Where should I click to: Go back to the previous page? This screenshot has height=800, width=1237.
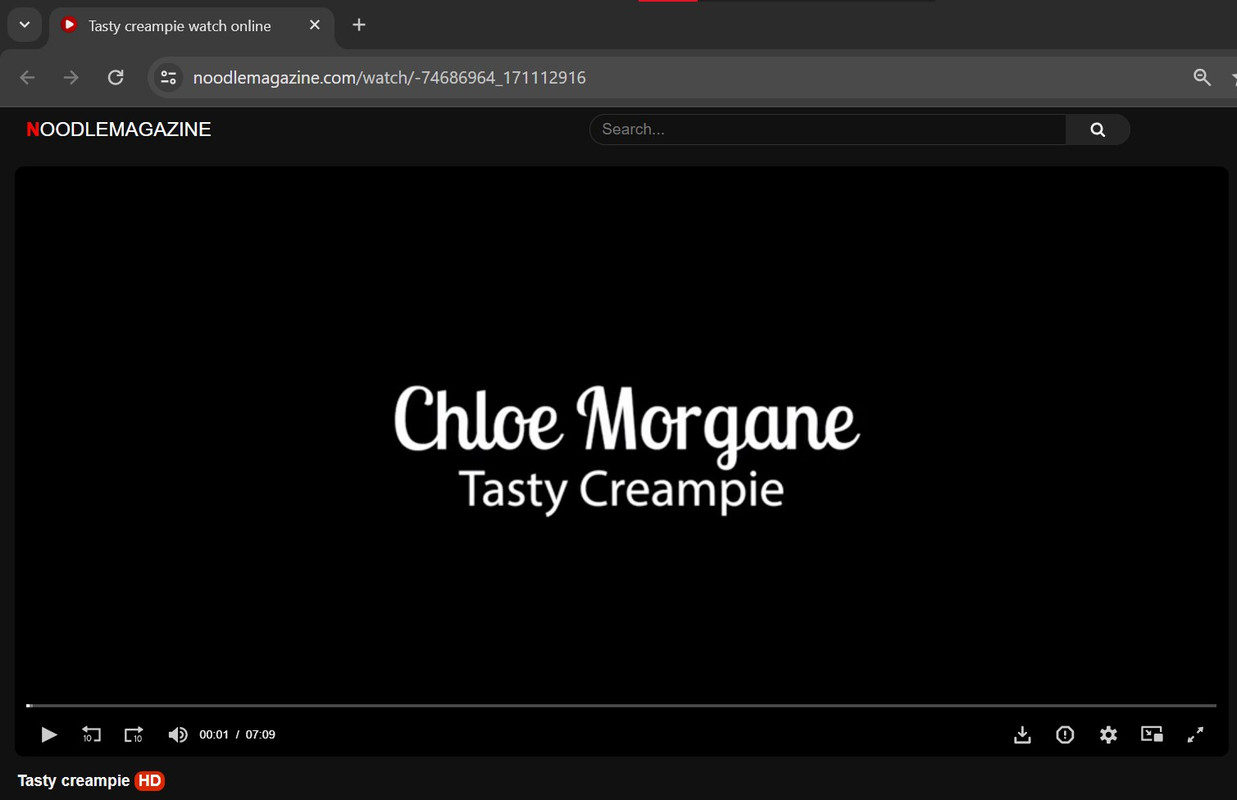tap(27, 77)
